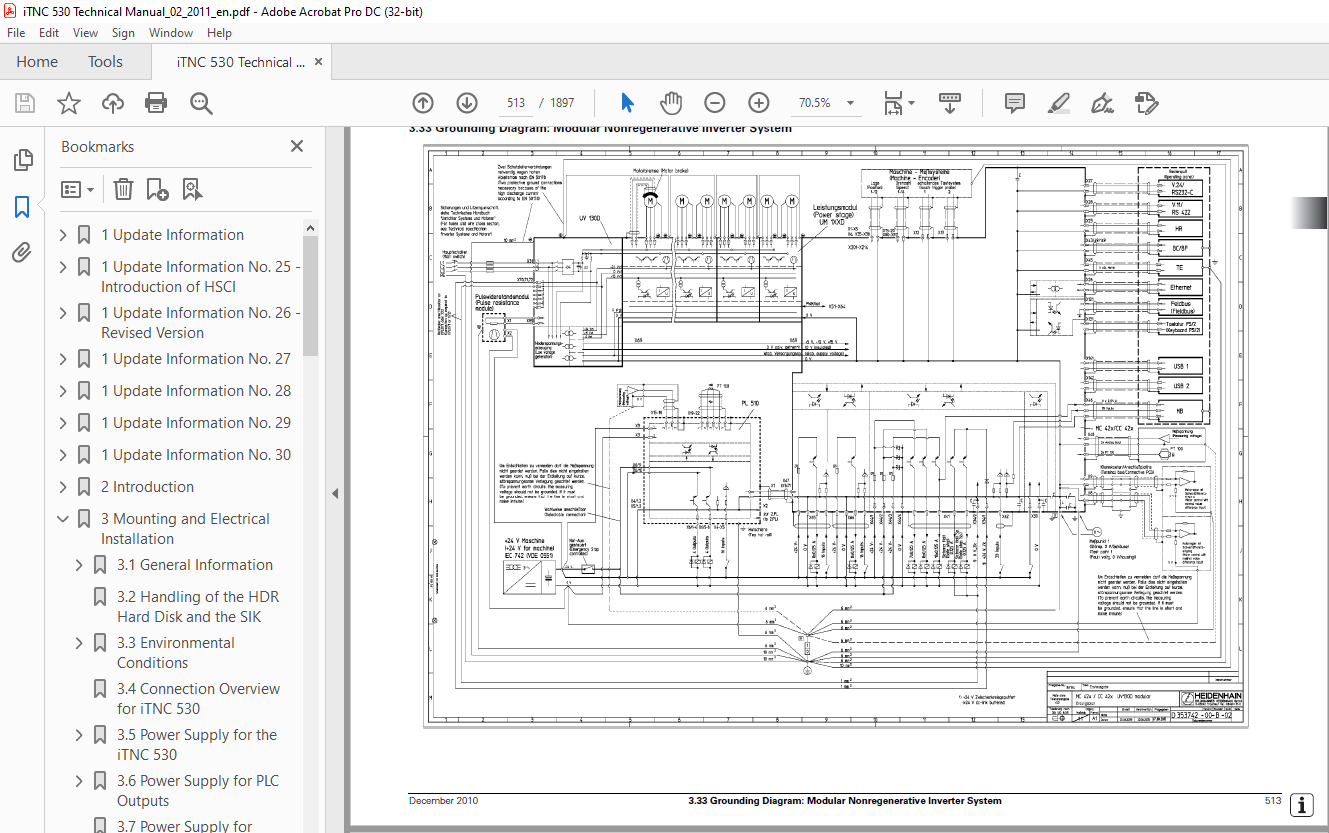The width and height of the screenshot is (1329, 833).
Task: Select the Highlight text tool
Action: pos(1059,103)
